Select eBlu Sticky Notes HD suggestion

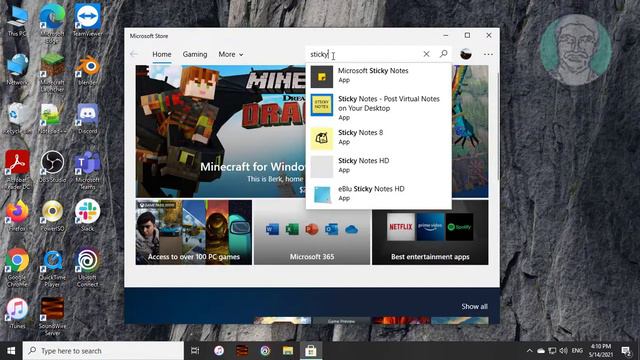click(x=378, y=193)
